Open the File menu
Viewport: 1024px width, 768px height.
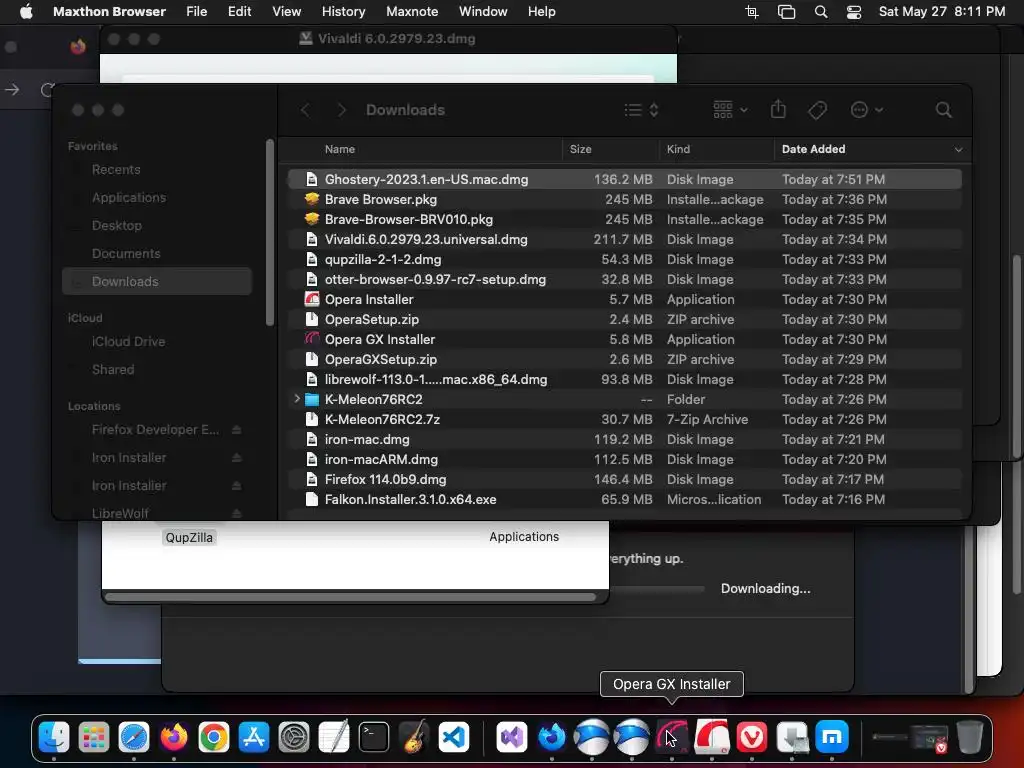pyautogui.click(x=197, y=12)
